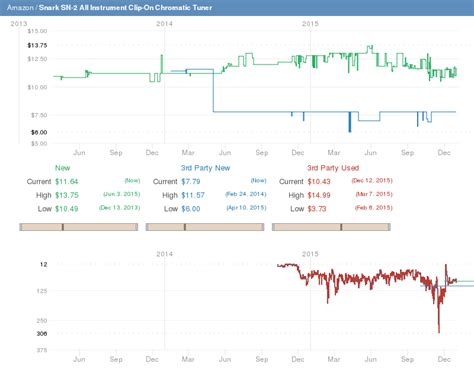Click the 3rd Party Used price range slider

331,227
